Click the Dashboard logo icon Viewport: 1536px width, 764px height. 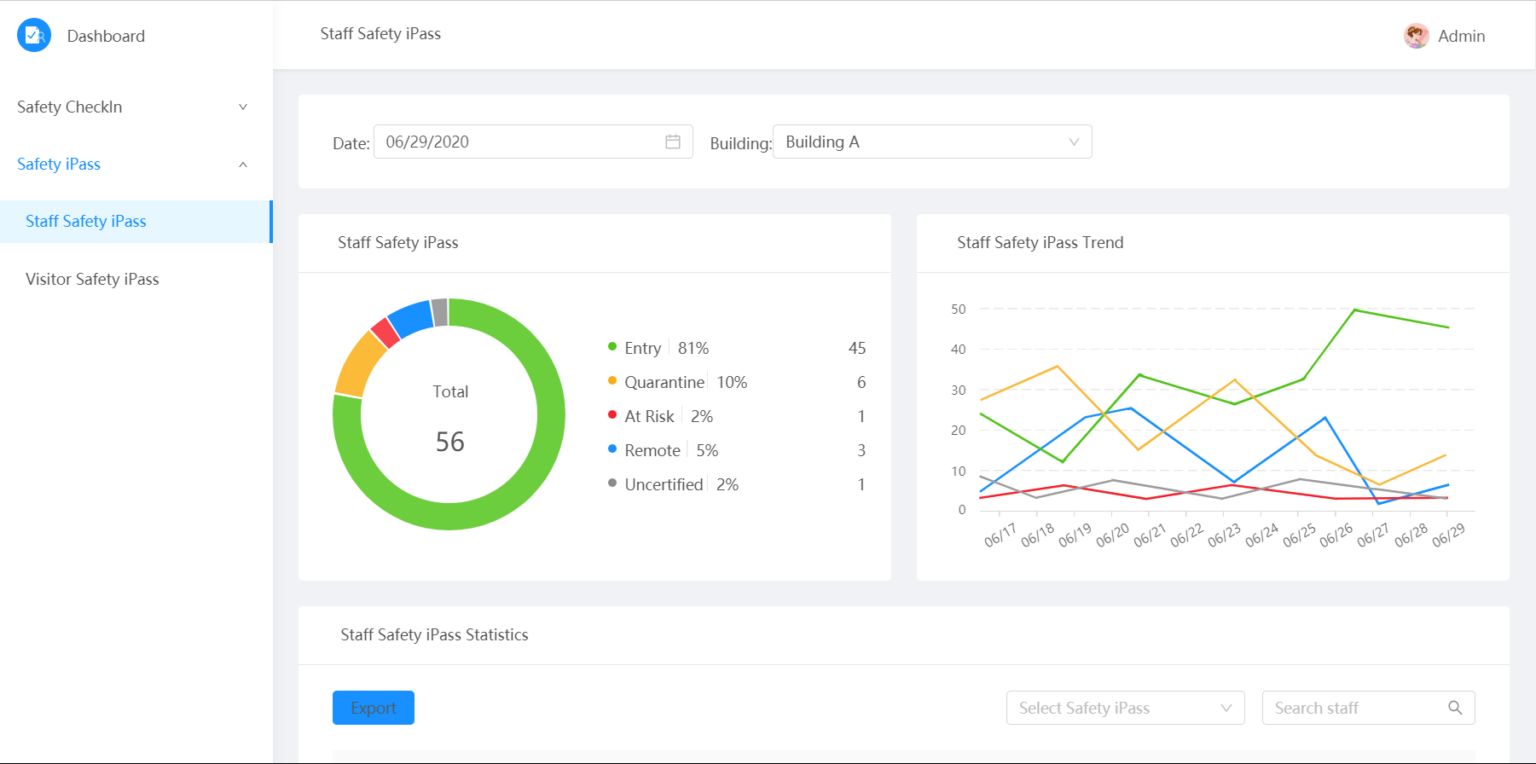point(34,36)
